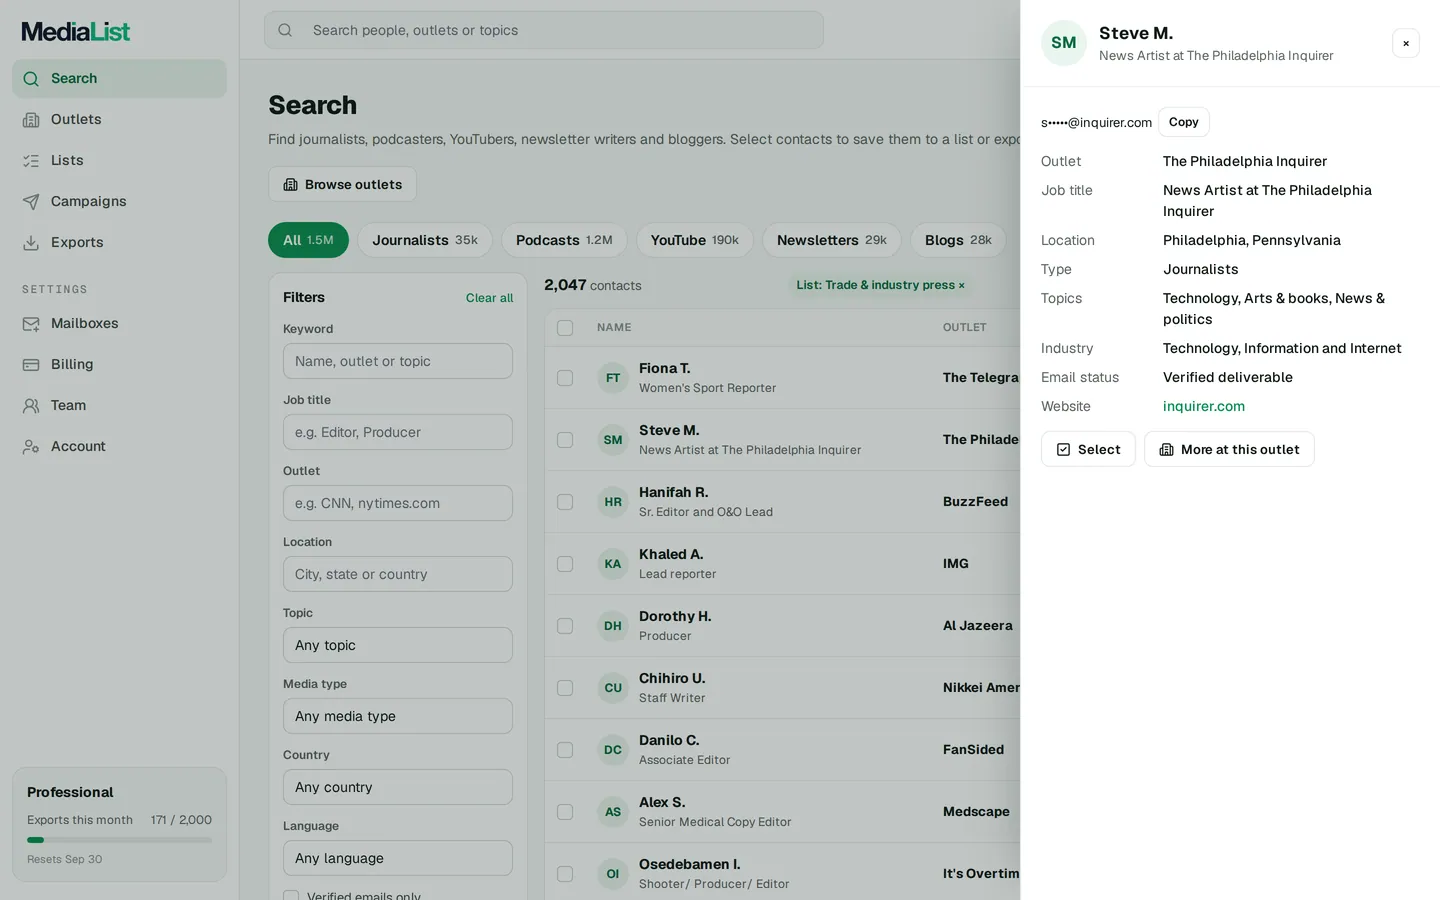
Task: Toggle the select-all checkbox in table header
Action: coord(565,328)
